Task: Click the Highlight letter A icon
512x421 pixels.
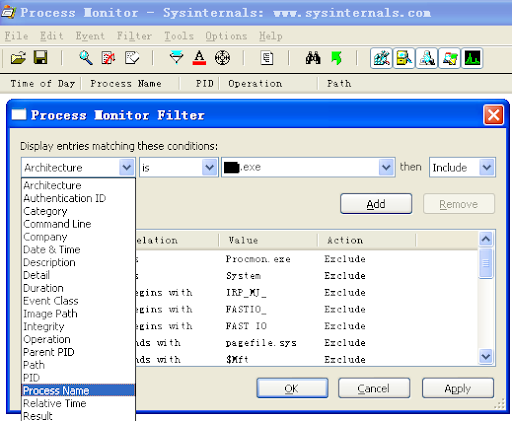Action: 199,58
